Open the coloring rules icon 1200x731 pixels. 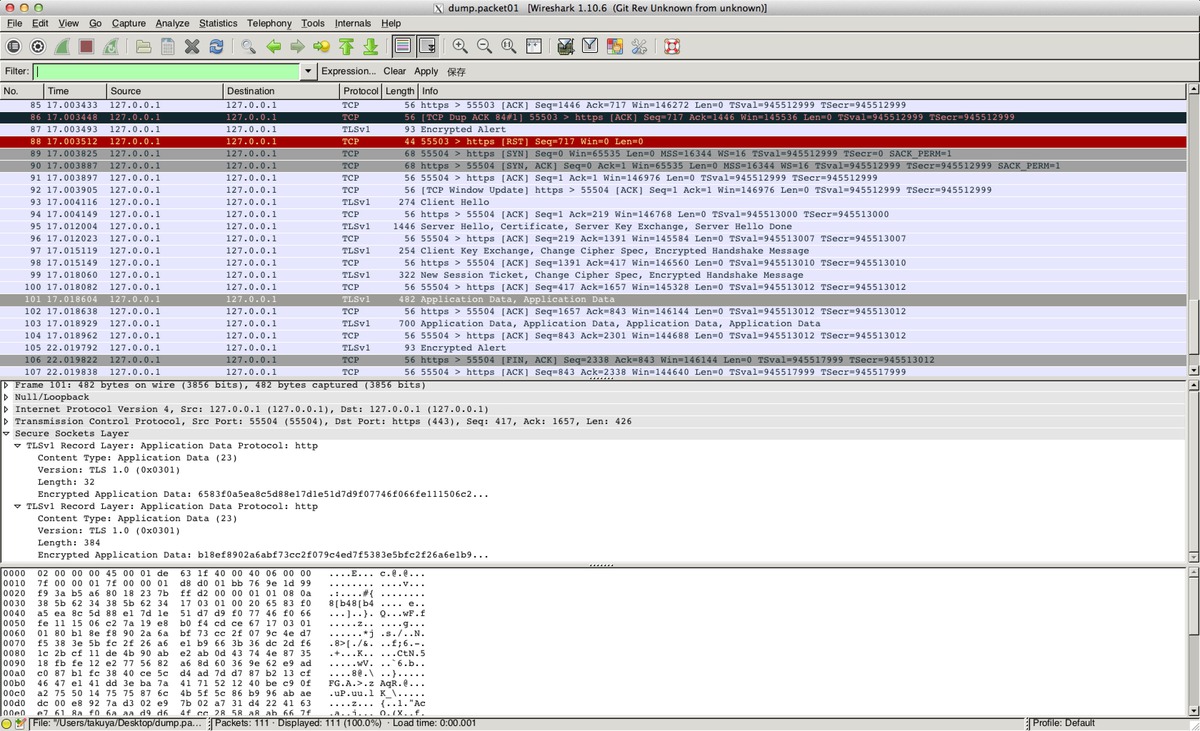tap(615, 46)
